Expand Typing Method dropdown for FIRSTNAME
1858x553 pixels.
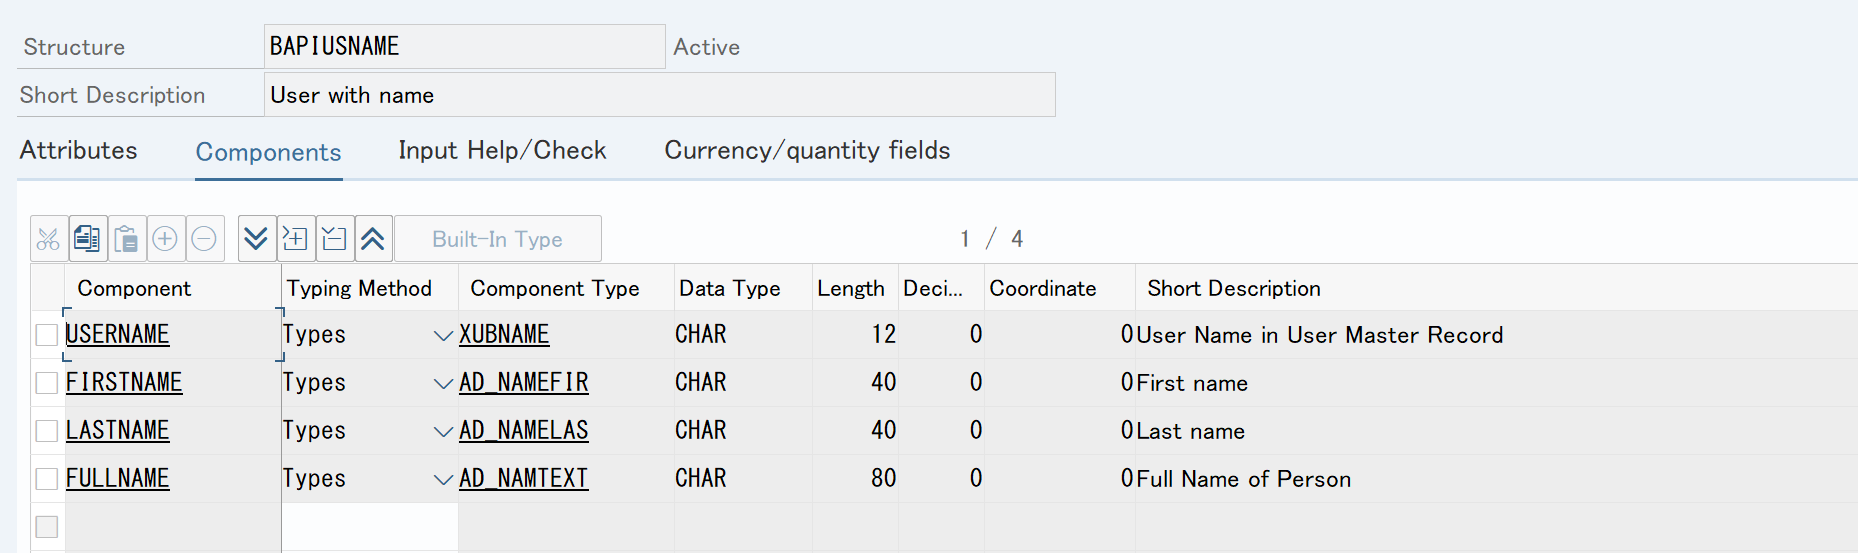coord(443,384)
